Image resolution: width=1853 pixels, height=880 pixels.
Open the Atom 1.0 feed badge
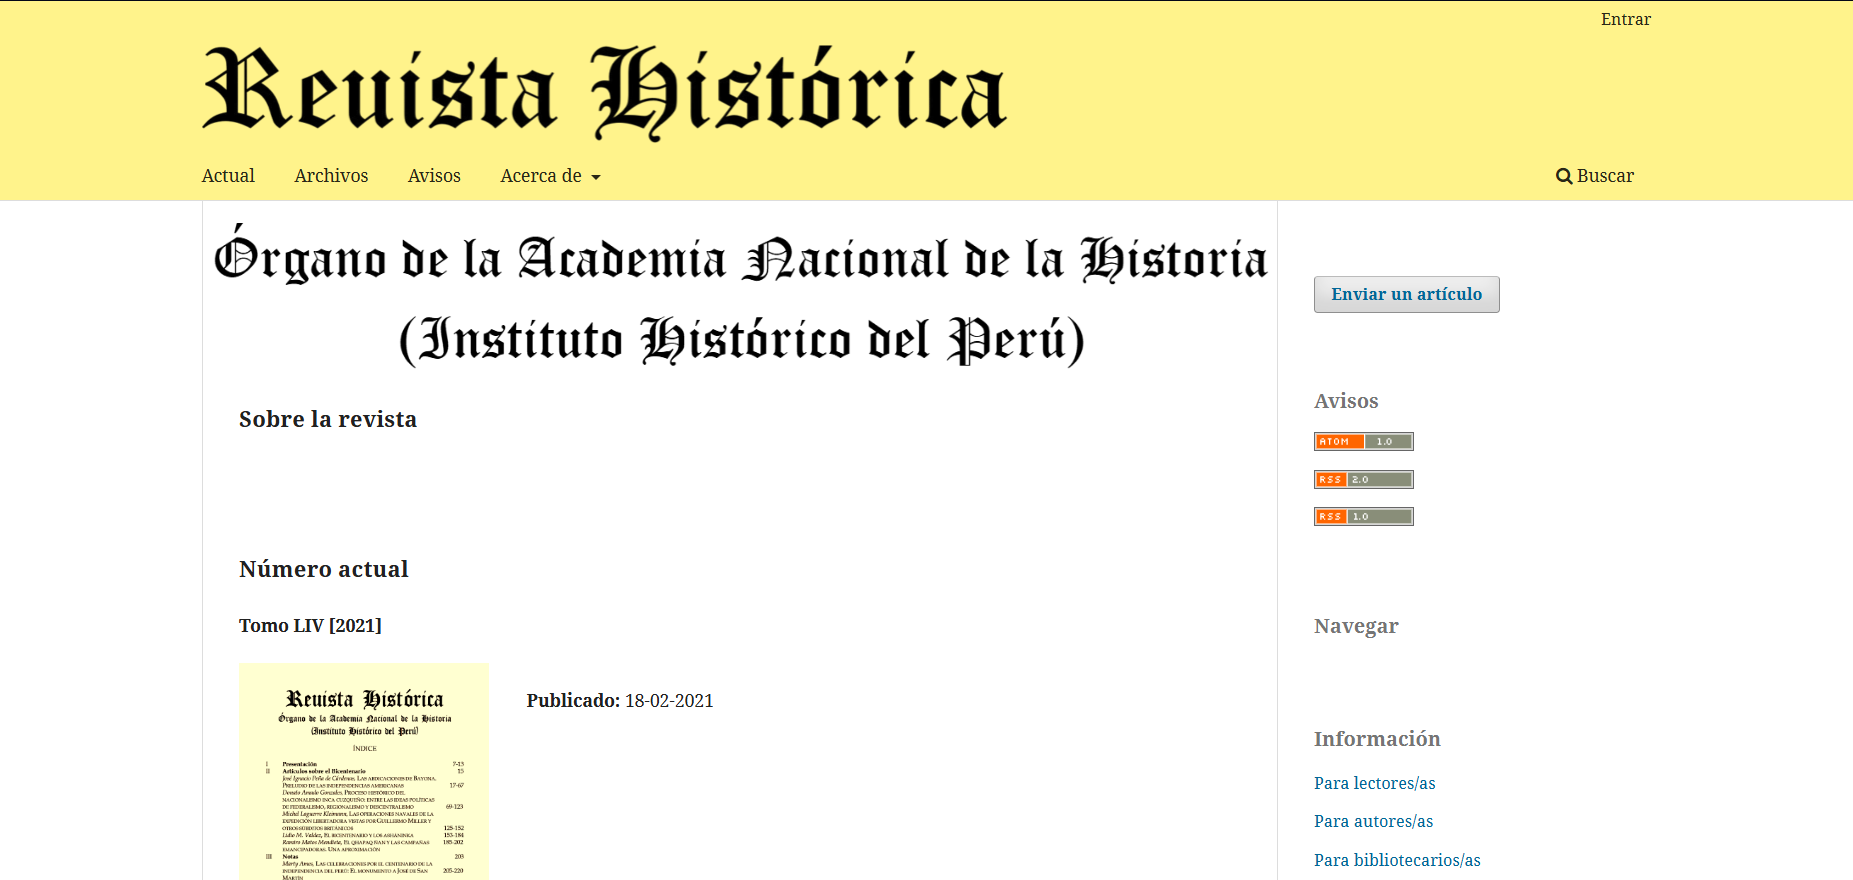[1363, 441]
